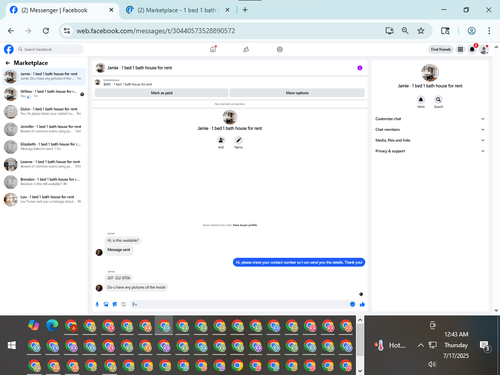Expand Chat members section
Viewport: 500px width, 375px height.
(430, 129)
